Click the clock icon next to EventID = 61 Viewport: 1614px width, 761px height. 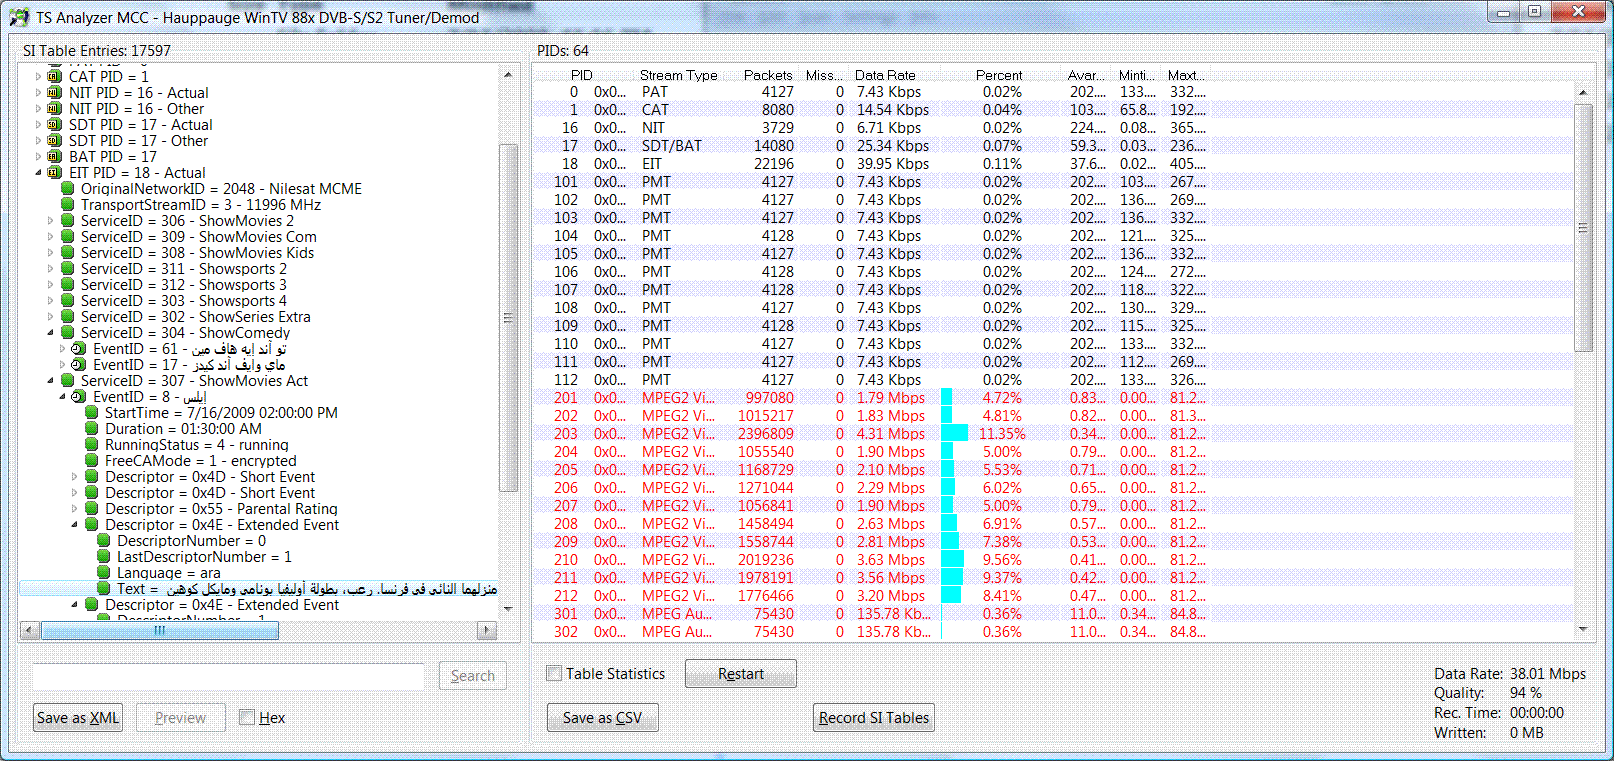[x=79, y=349]
